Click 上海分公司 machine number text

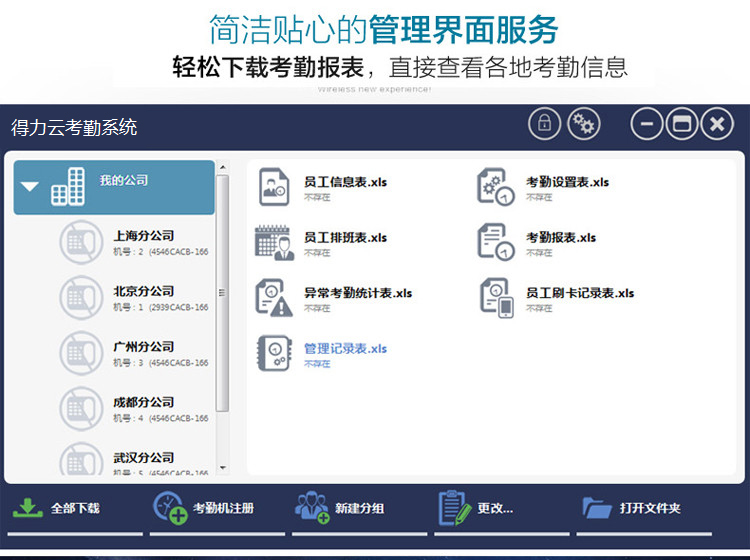tap(161, 252)
